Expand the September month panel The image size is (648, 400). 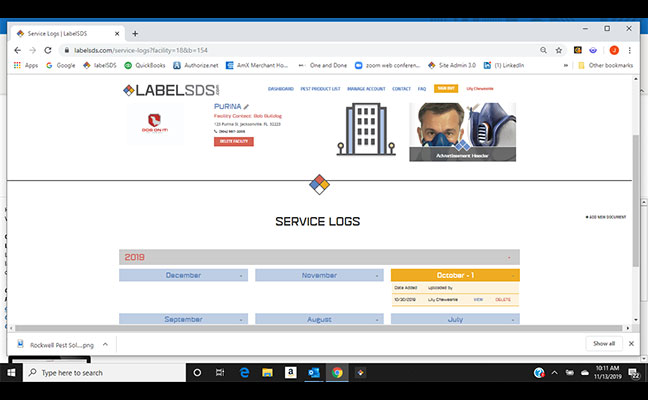[183, 319]
